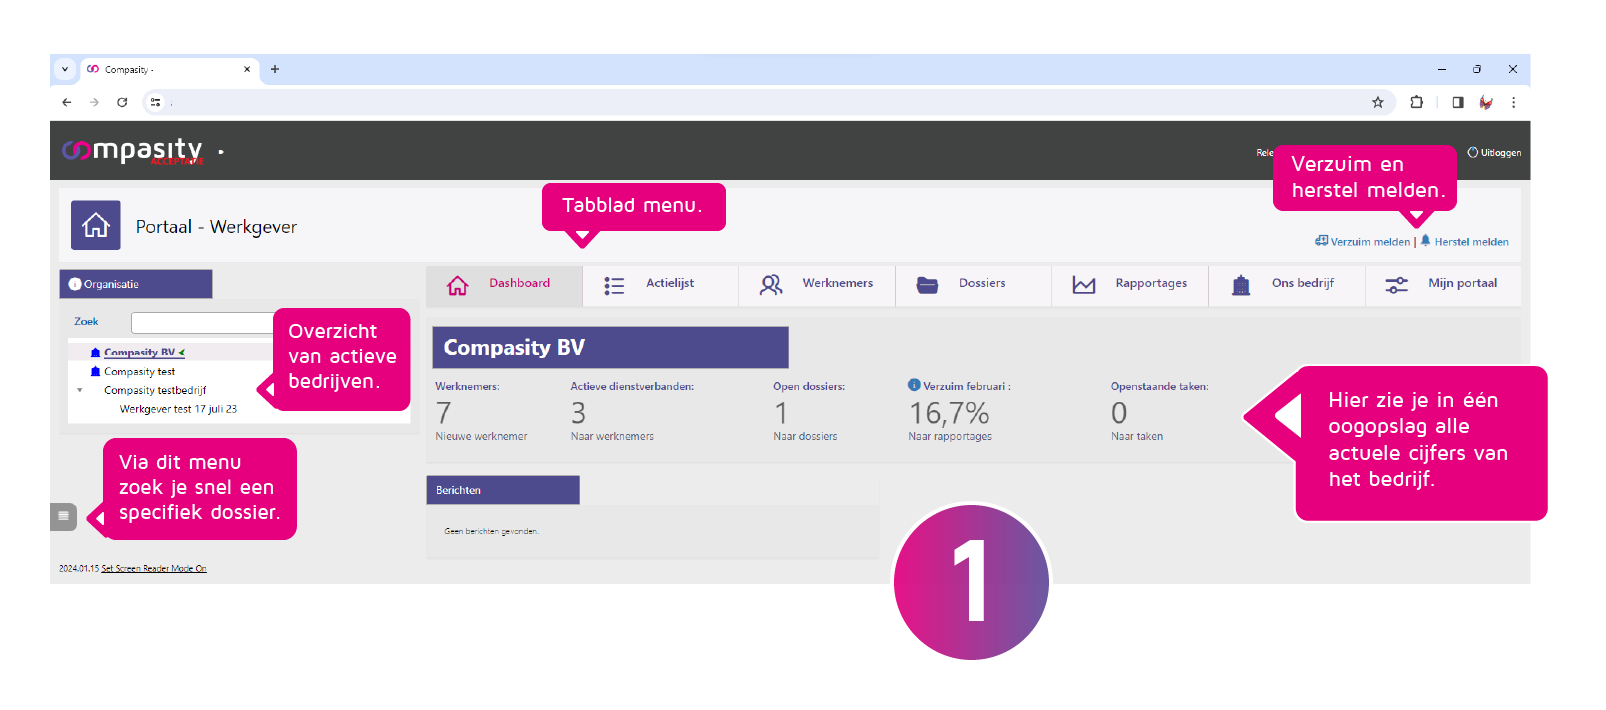The width and height of the screenshot is (1606, 710).
Task: Go to the Dossiers tab
Action: pyautogui.click(x=973, y=285)
